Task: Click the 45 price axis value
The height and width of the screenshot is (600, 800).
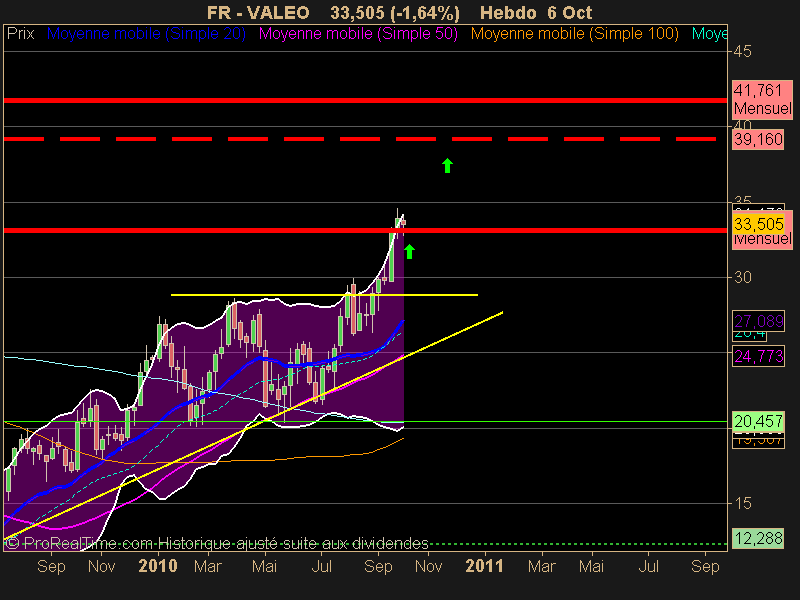Action: pyautogui.click(x=743, y=52)
